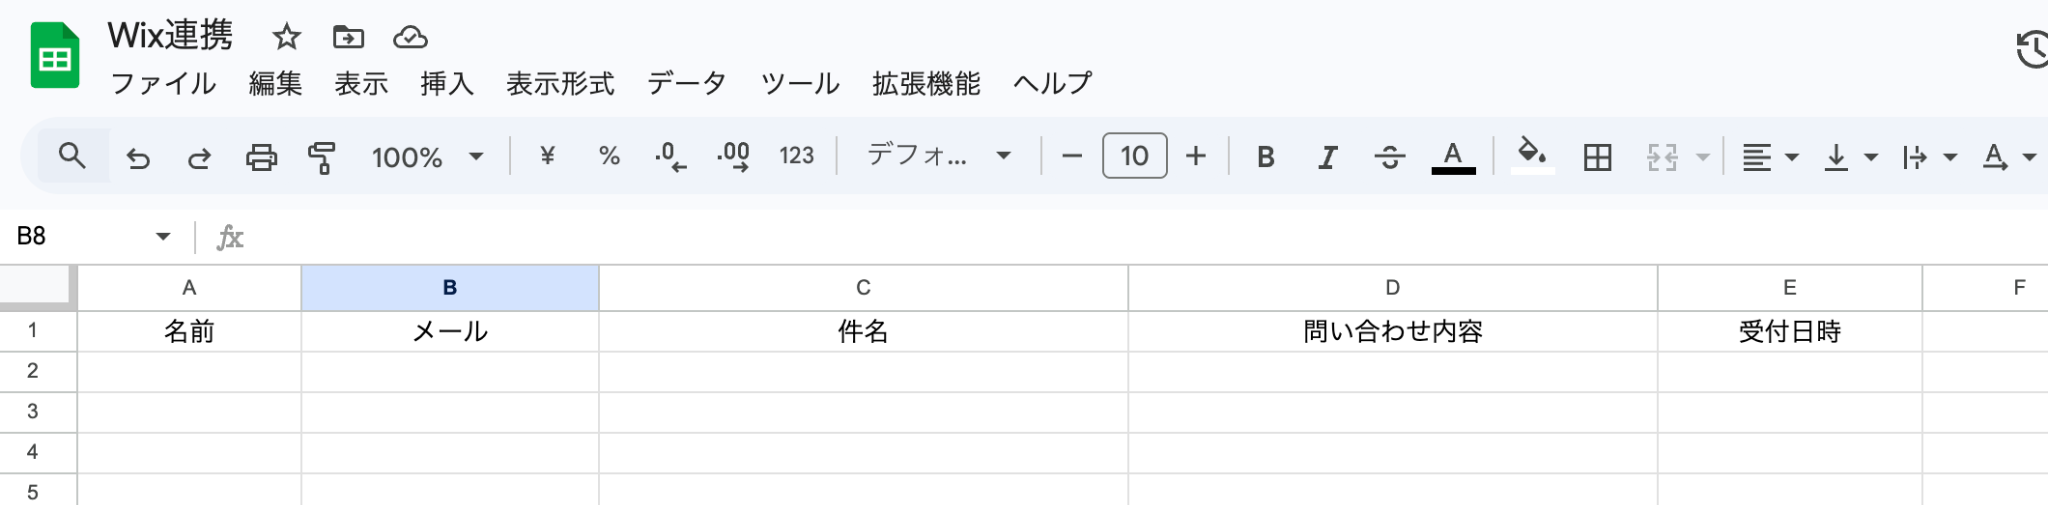Open the データ menu
Screen dimensions: 2048x505
[686, 84]
